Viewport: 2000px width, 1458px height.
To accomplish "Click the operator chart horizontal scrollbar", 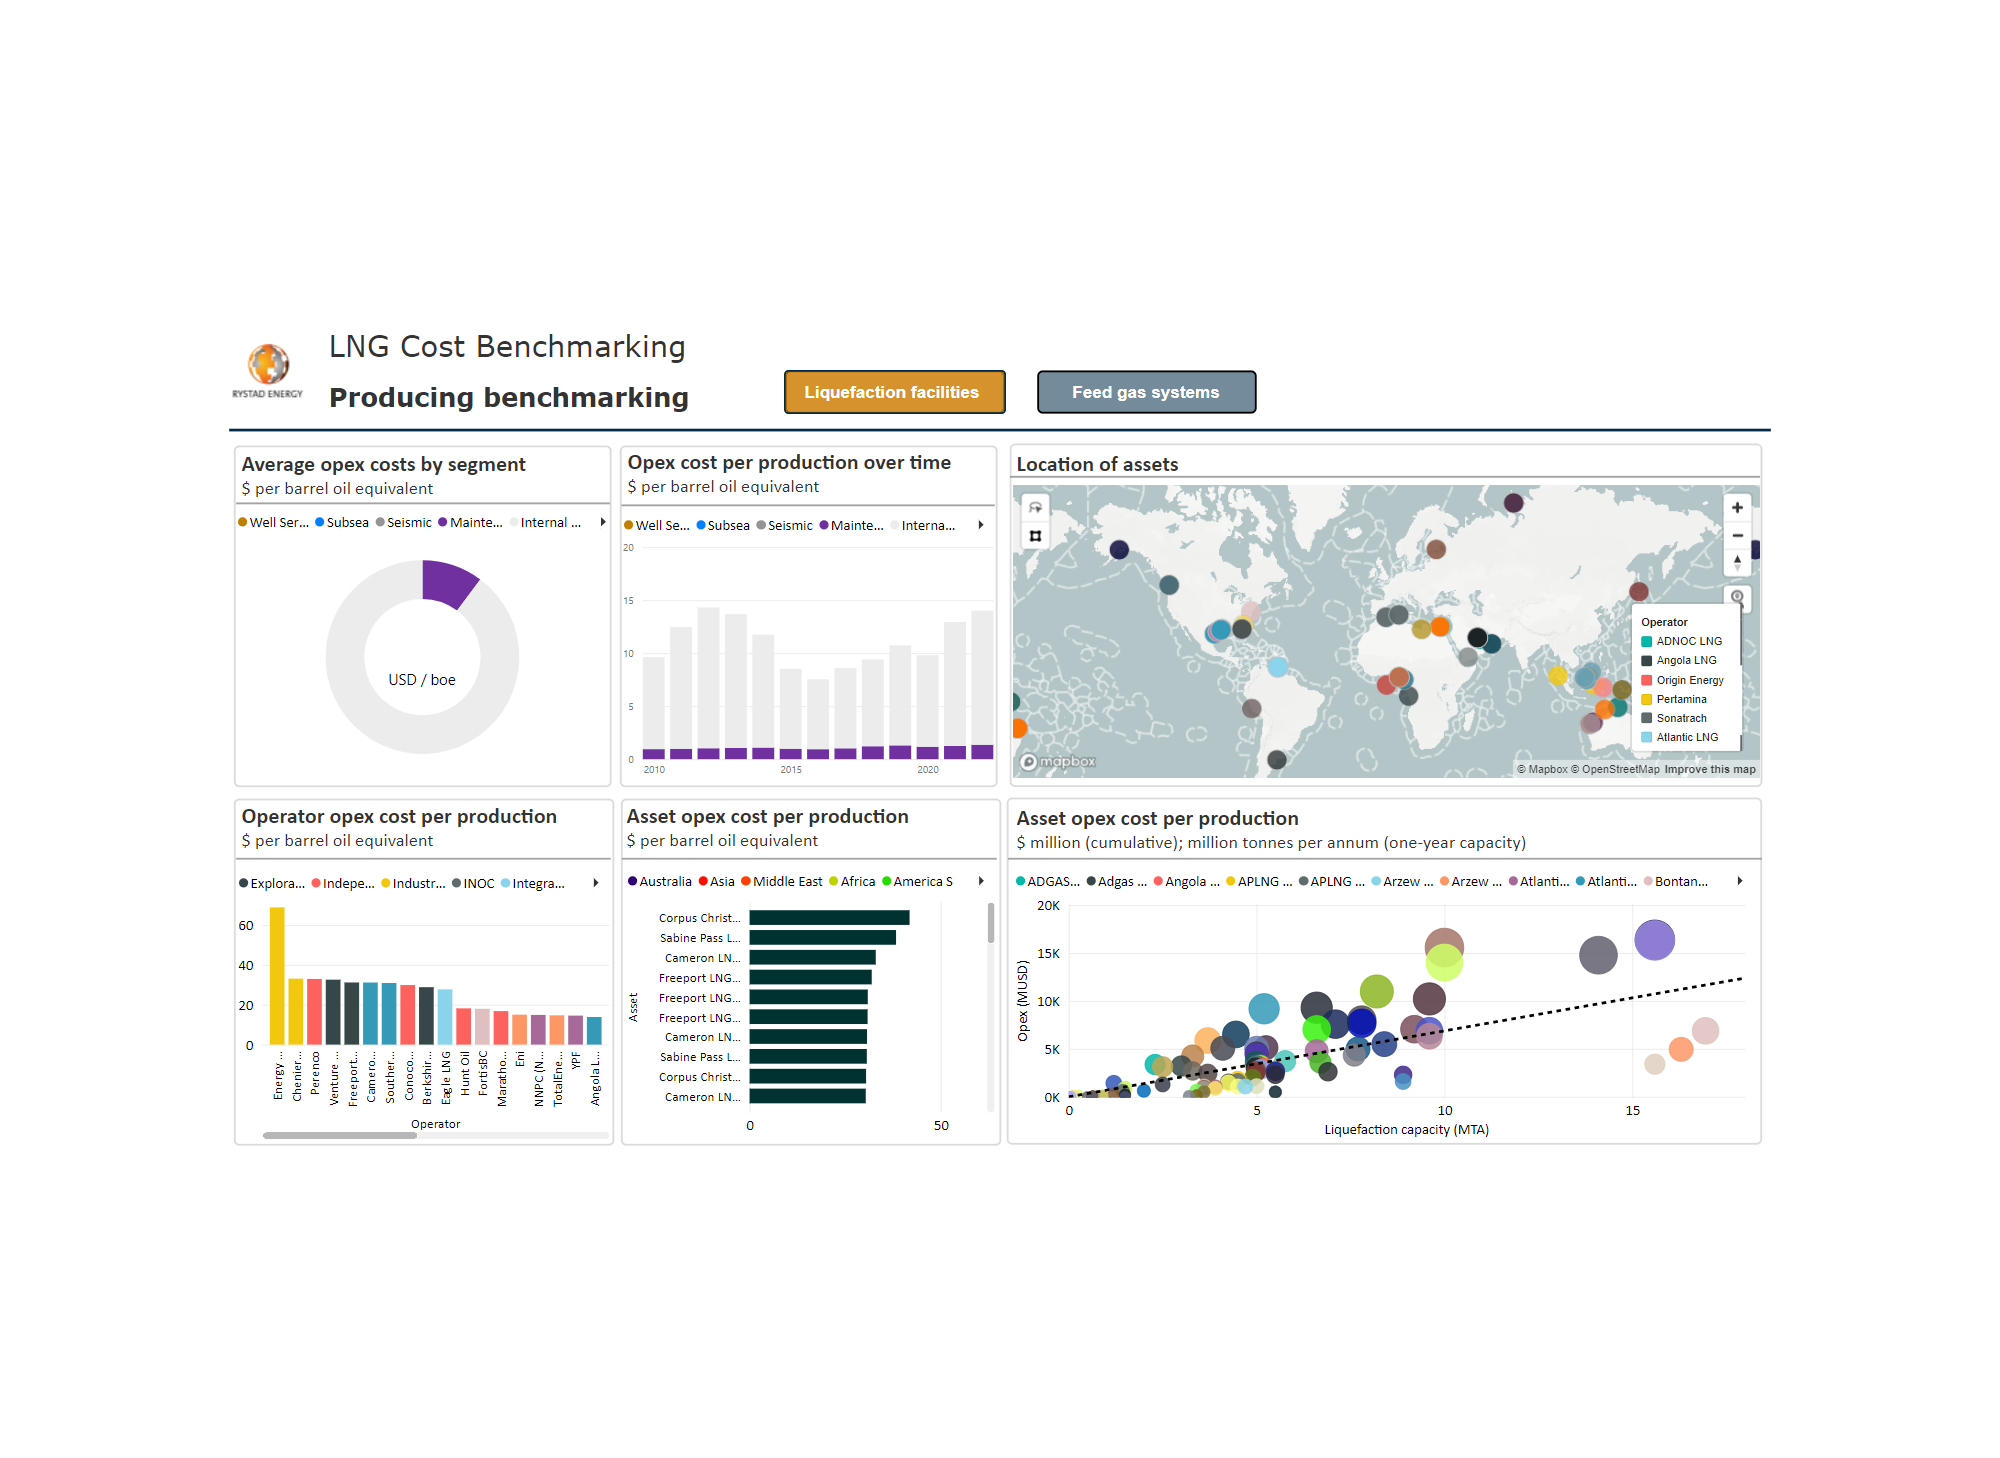I will (x=340, y=1136).
